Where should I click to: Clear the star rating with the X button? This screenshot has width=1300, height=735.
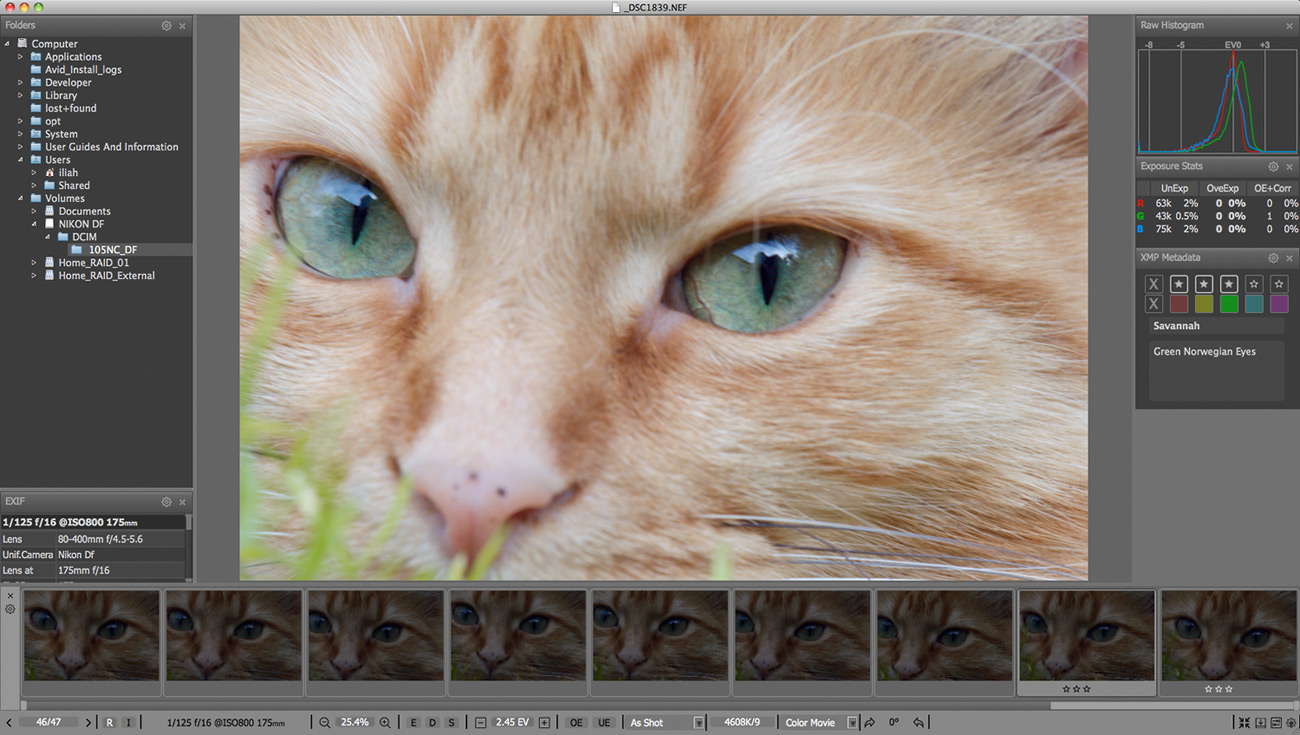(x=1154, y=285)
